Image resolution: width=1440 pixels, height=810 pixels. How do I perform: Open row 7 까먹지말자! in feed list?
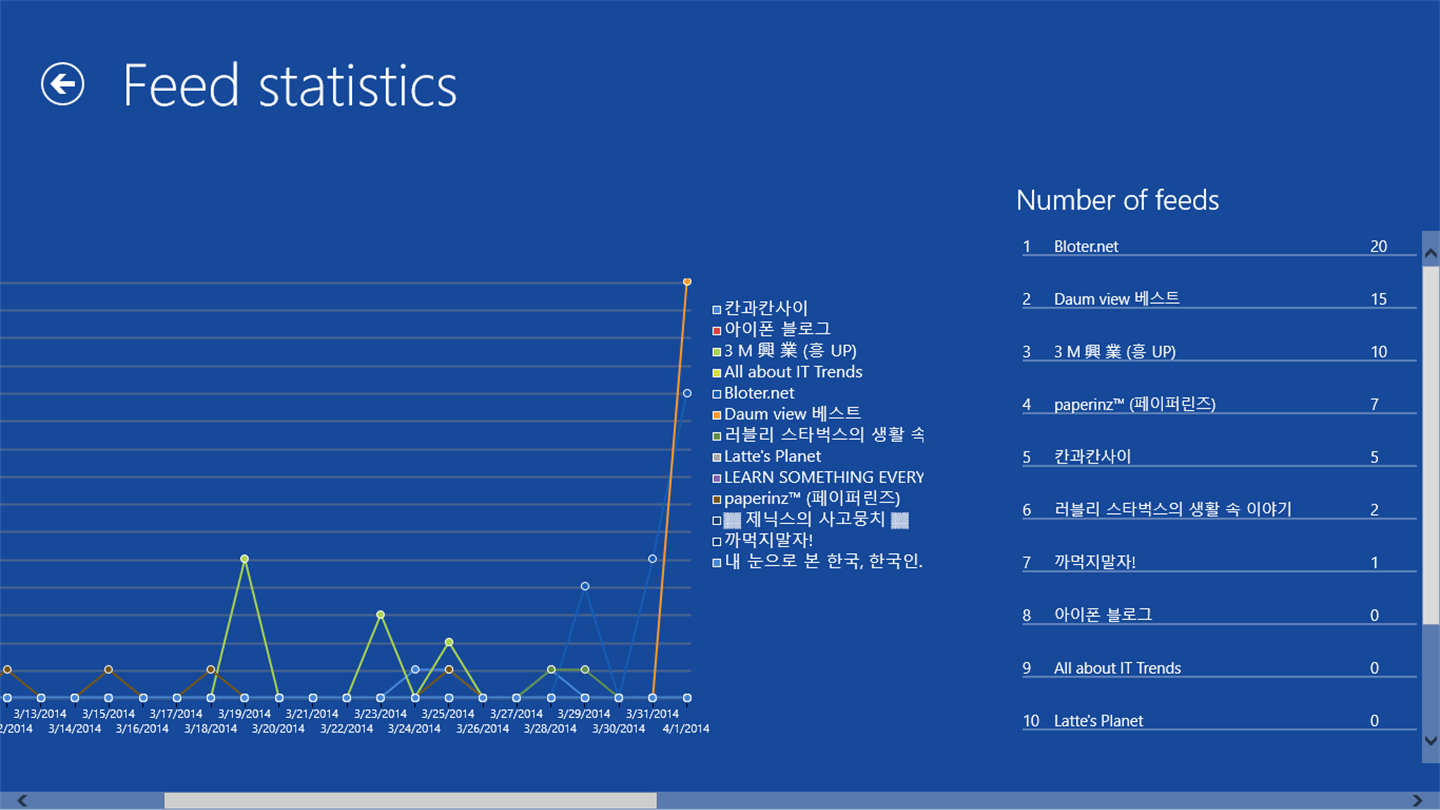pos(1219,562)
